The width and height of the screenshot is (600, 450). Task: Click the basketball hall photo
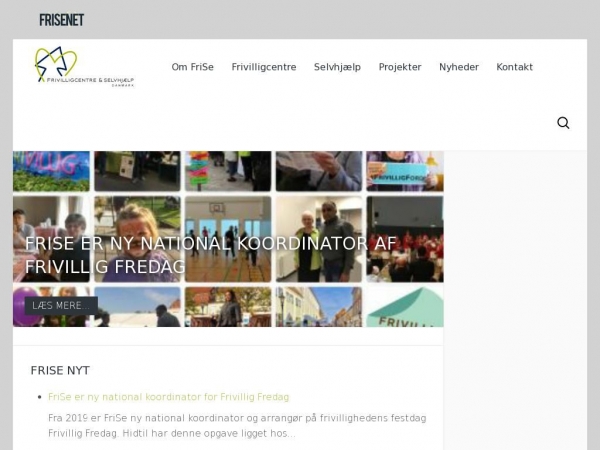228,239
